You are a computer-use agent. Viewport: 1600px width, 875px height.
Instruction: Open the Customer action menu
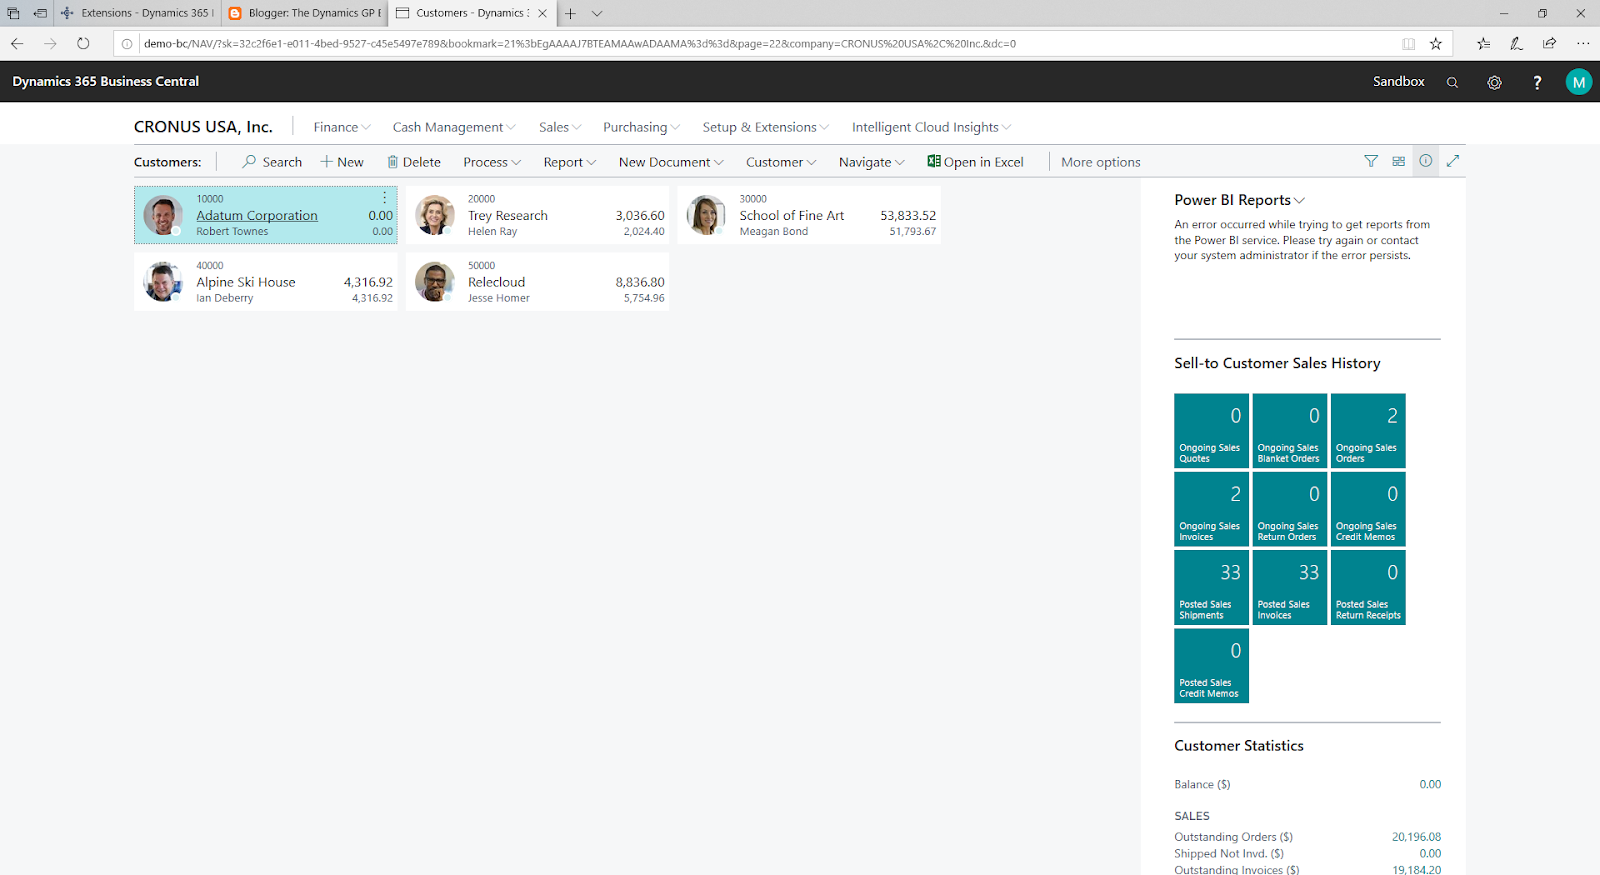781,162
